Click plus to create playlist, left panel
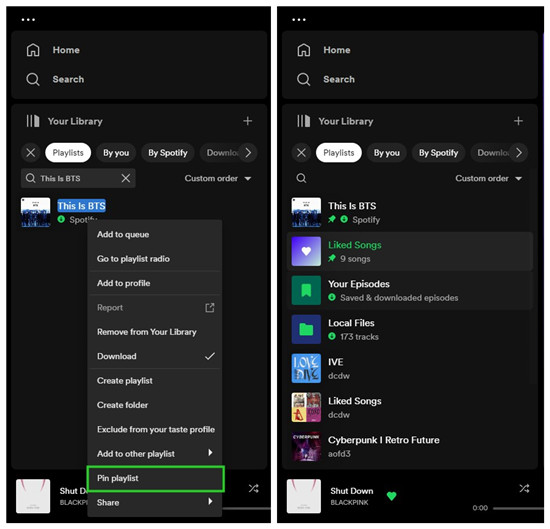550x529 pixels. point(248,121)
